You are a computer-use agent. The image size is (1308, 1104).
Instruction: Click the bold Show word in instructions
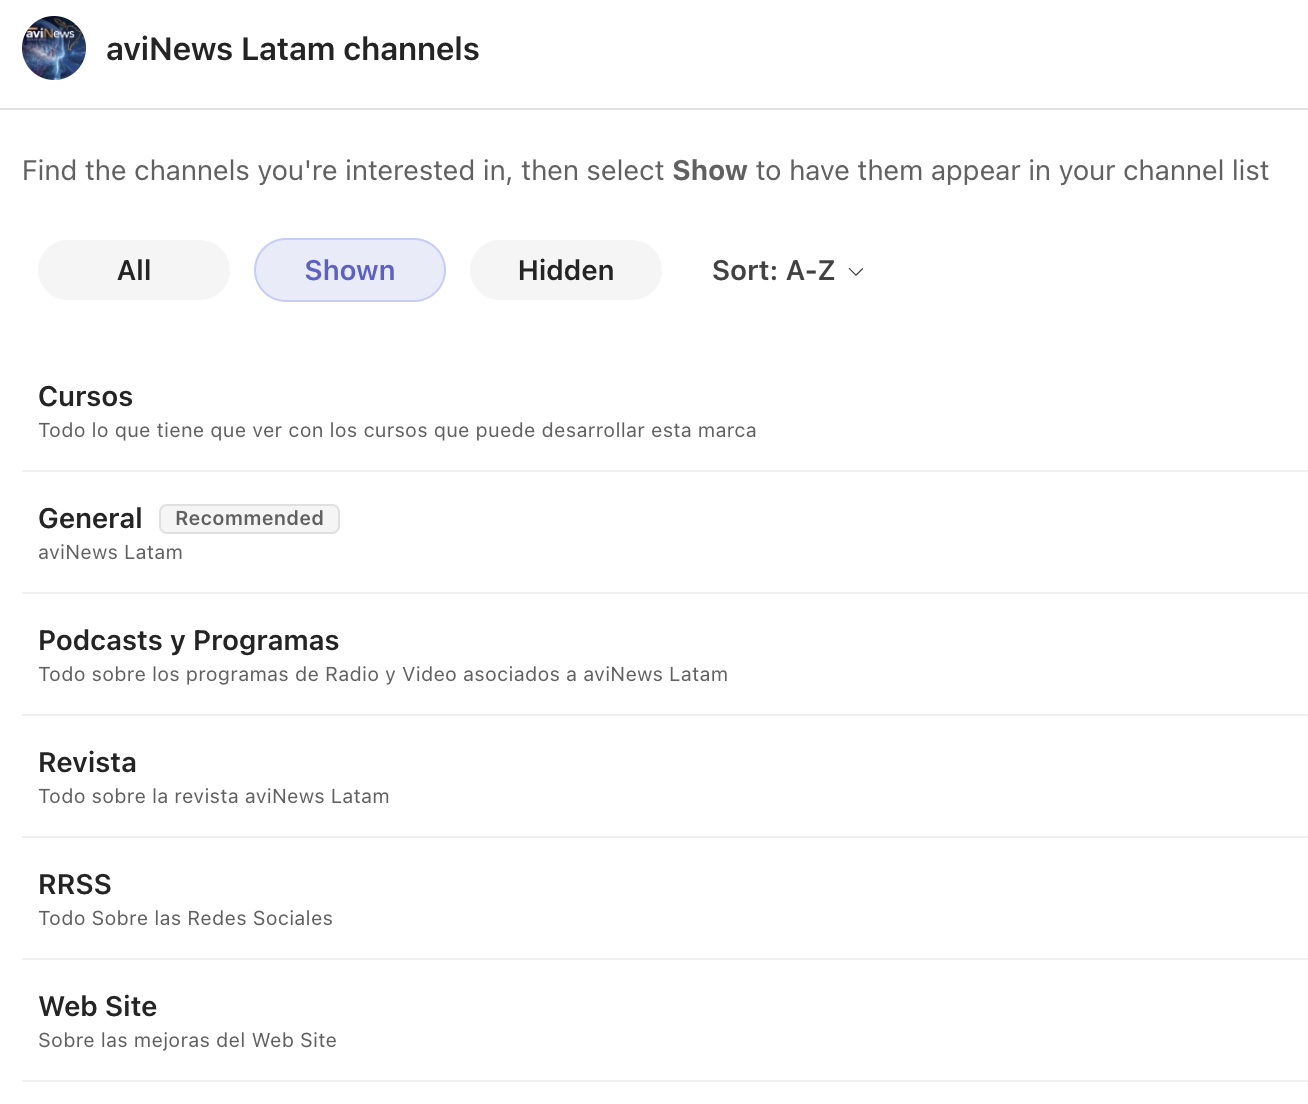(709, 171)
